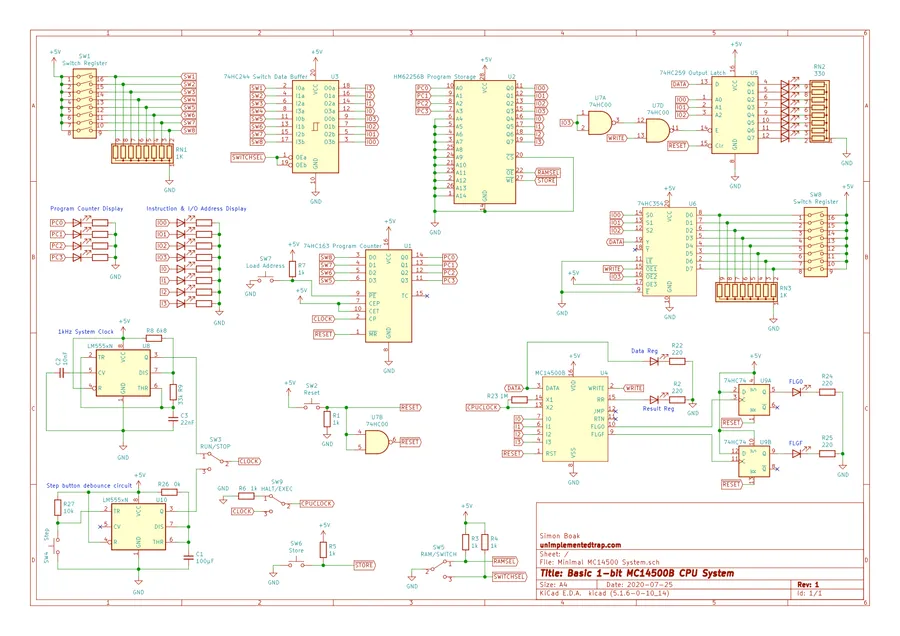
Task: Select the MC14500B CPU symbol U4
Action: click(575, 417)
